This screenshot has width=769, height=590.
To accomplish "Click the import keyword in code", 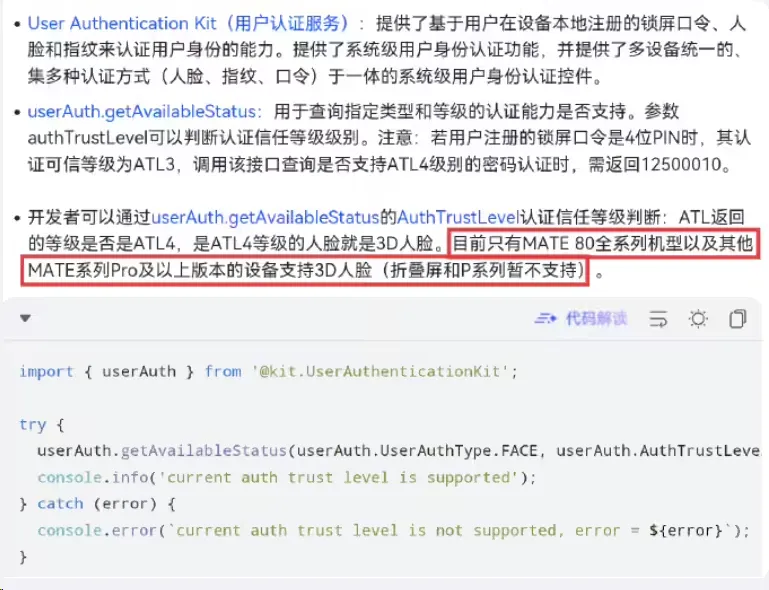I will click(47, 371).
